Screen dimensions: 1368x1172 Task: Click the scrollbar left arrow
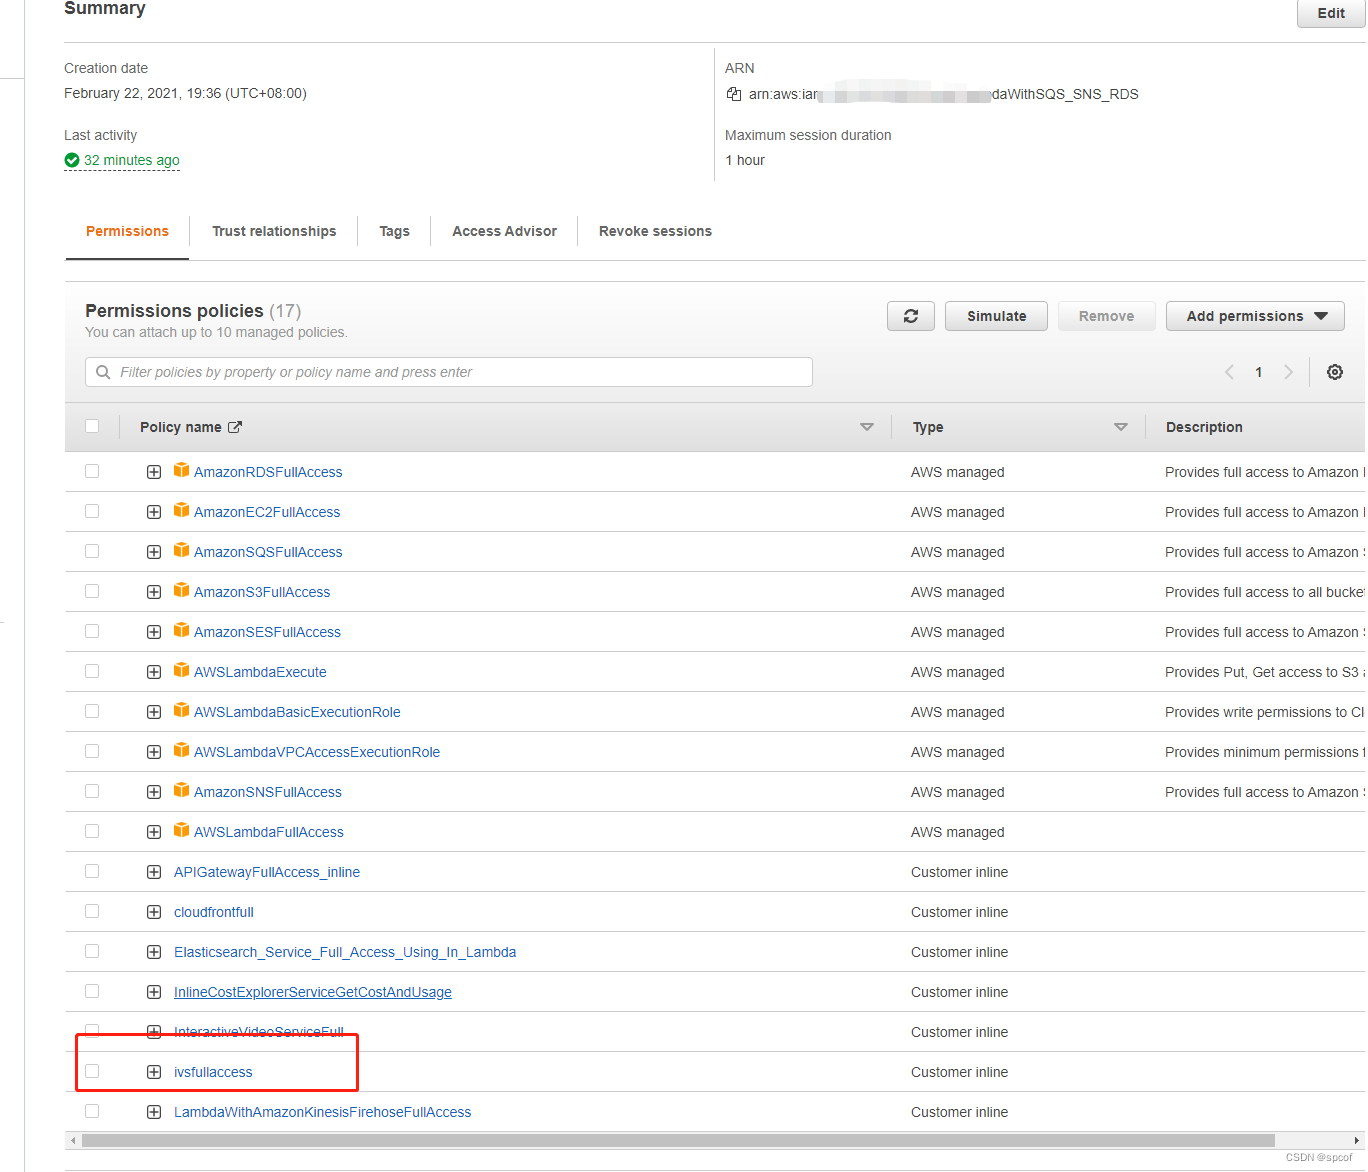[x=73, y=1140]
